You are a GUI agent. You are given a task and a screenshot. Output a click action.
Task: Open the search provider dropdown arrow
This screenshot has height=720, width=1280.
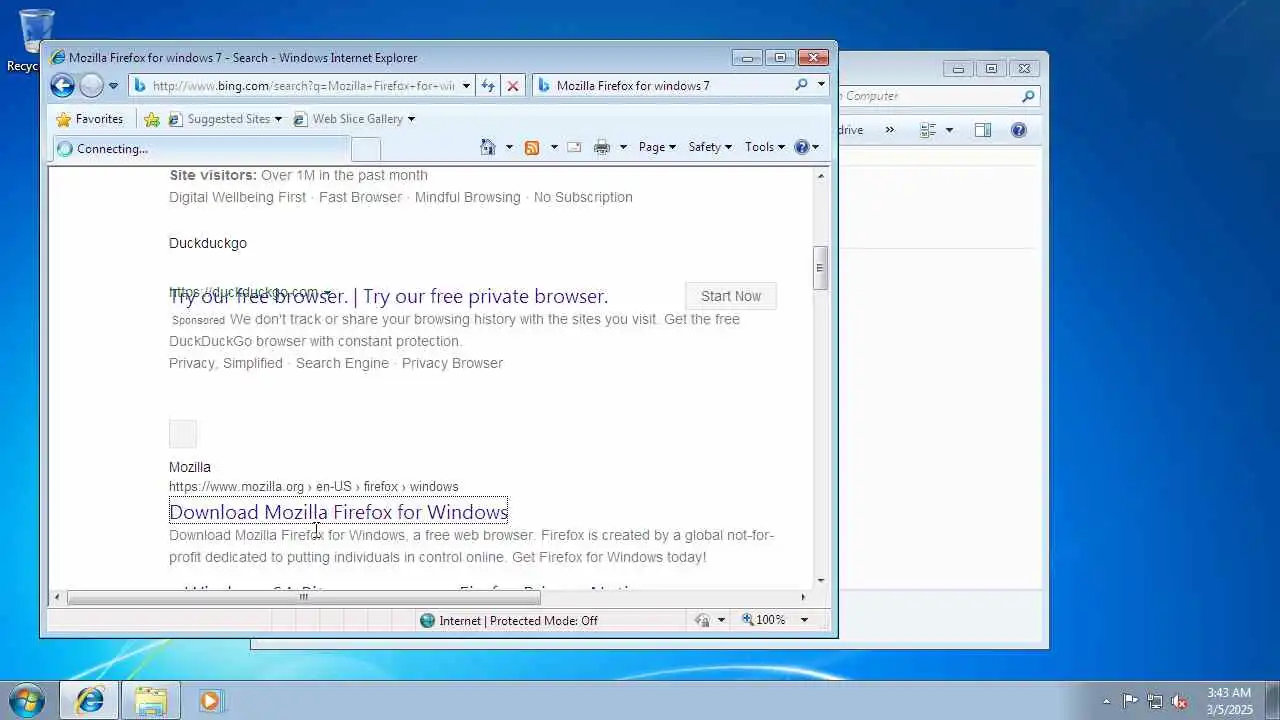821,85
